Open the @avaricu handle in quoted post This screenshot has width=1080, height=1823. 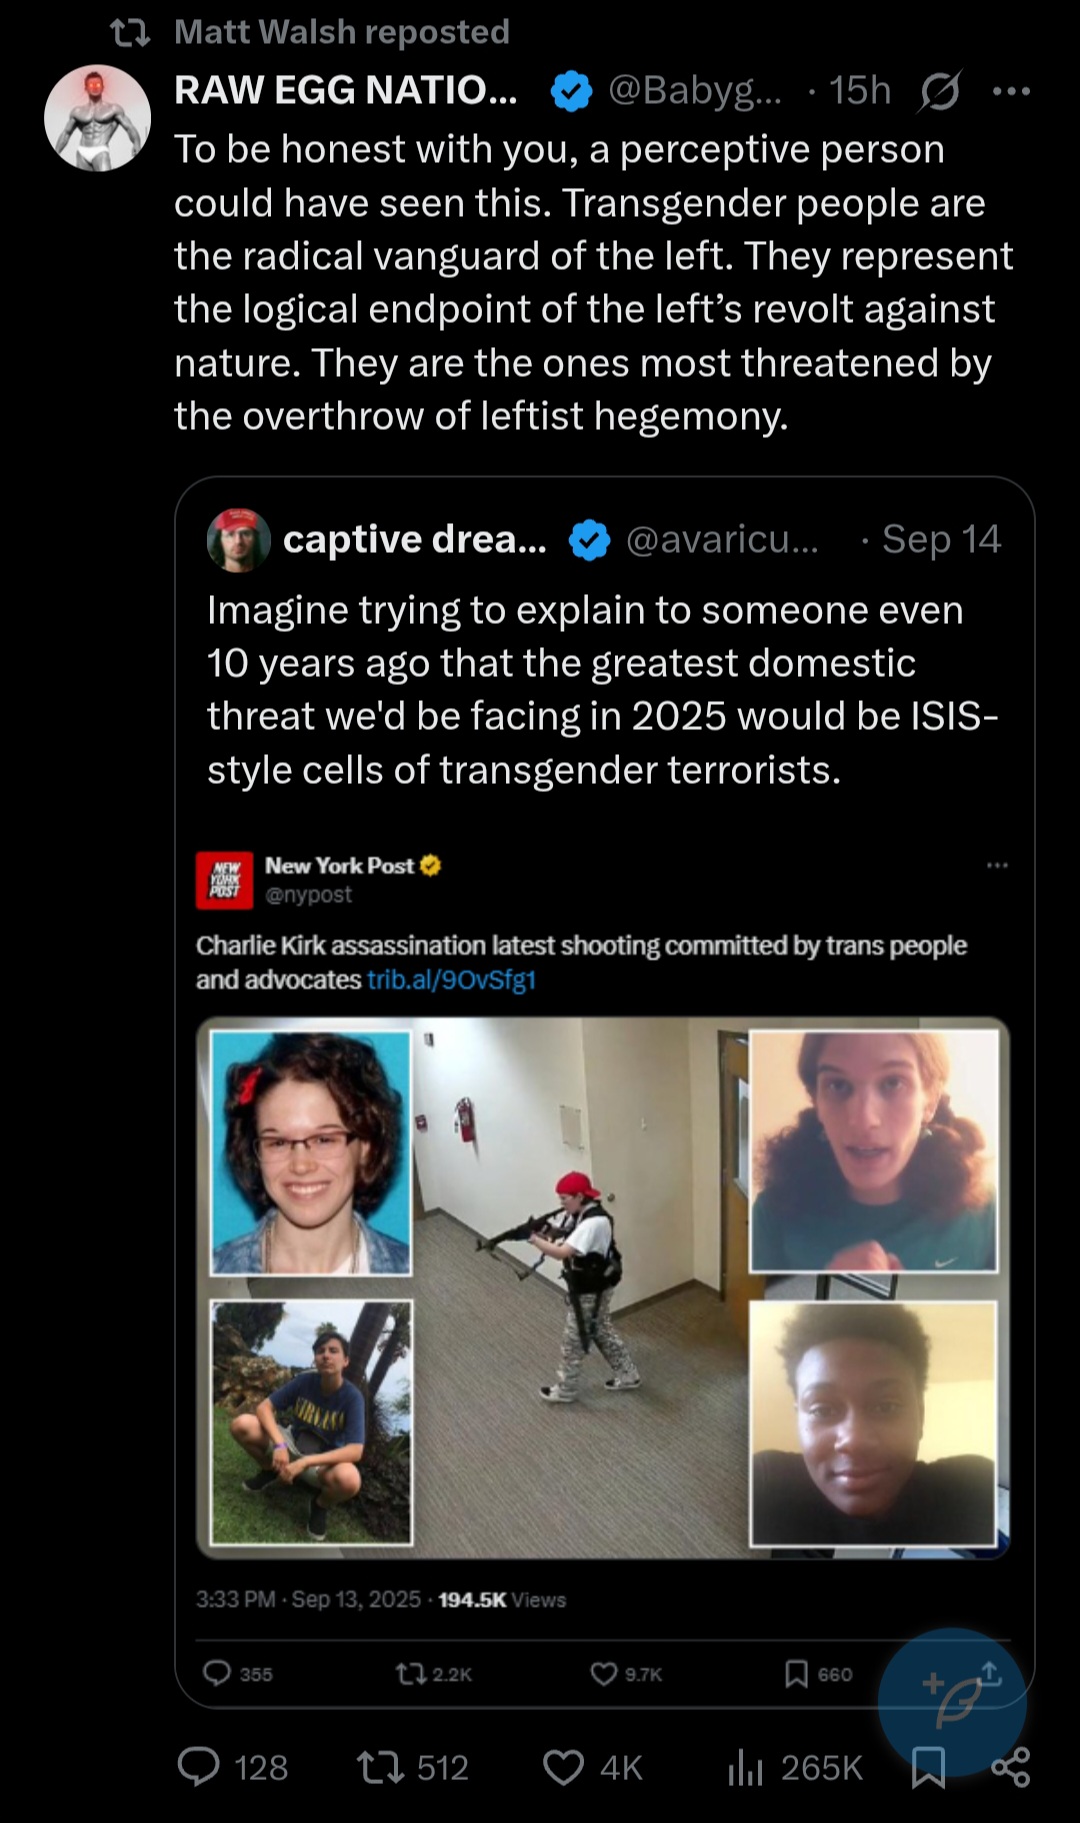[722, 540]
